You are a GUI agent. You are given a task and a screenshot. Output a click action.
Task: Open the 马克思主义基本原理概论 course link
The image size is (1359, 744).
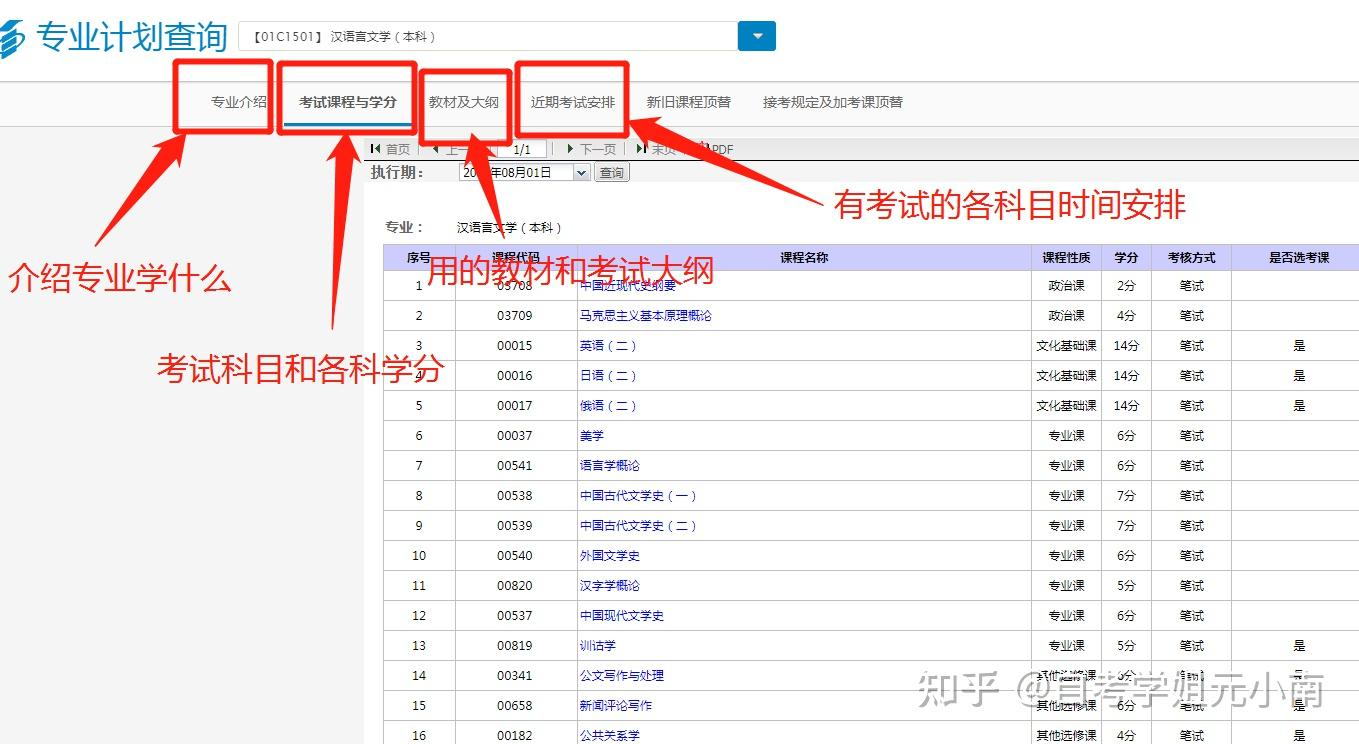(645, 316)
